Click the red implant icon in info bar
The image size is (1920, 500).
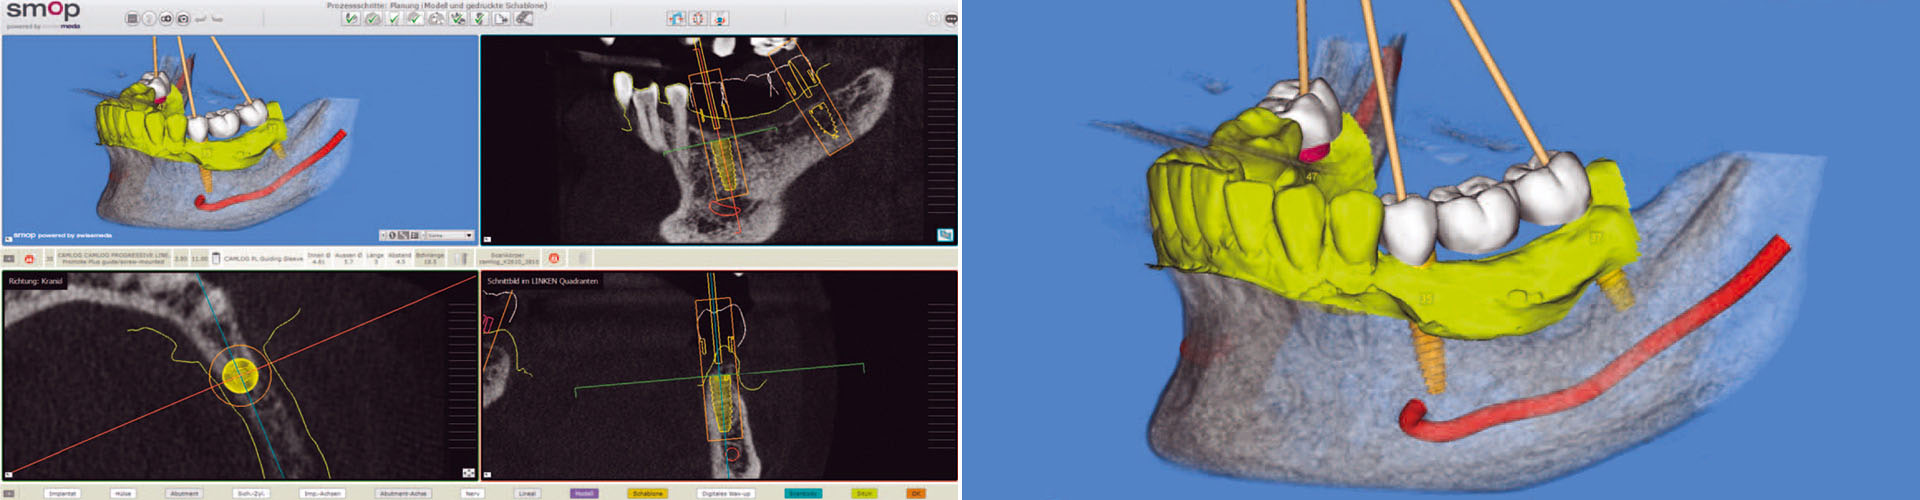29,259
